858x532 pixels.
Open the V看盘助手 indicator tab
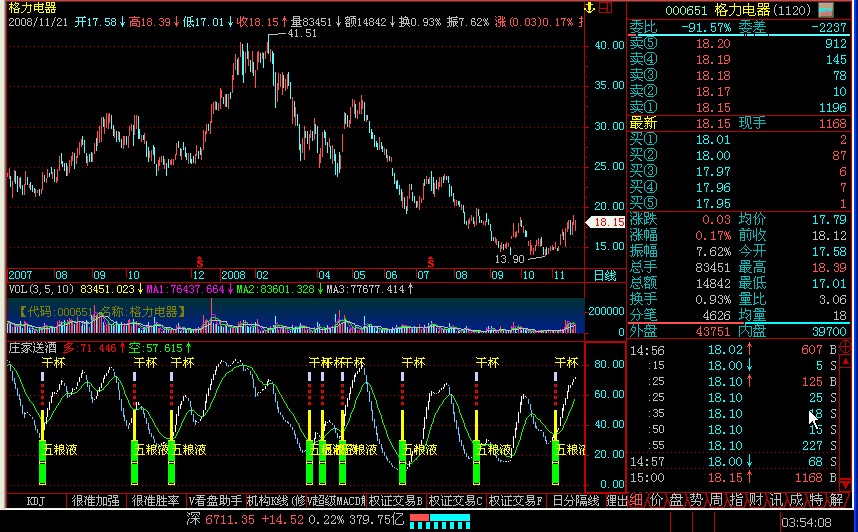(216, 501)
